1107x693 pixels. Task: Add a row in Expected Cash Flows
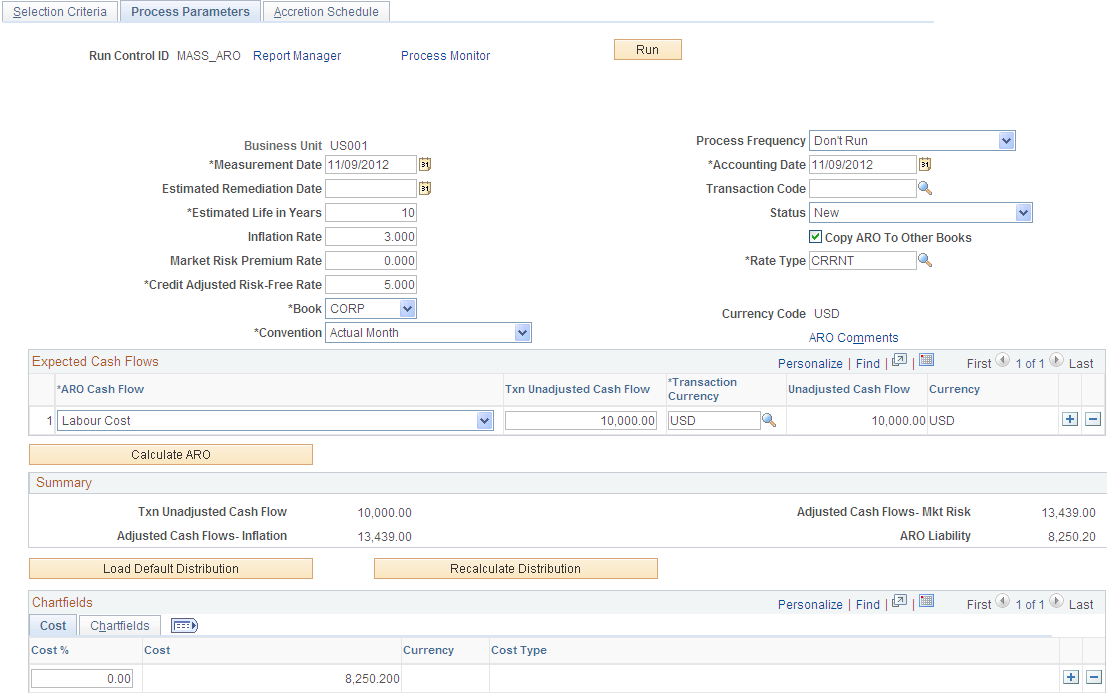(1070, 419)
